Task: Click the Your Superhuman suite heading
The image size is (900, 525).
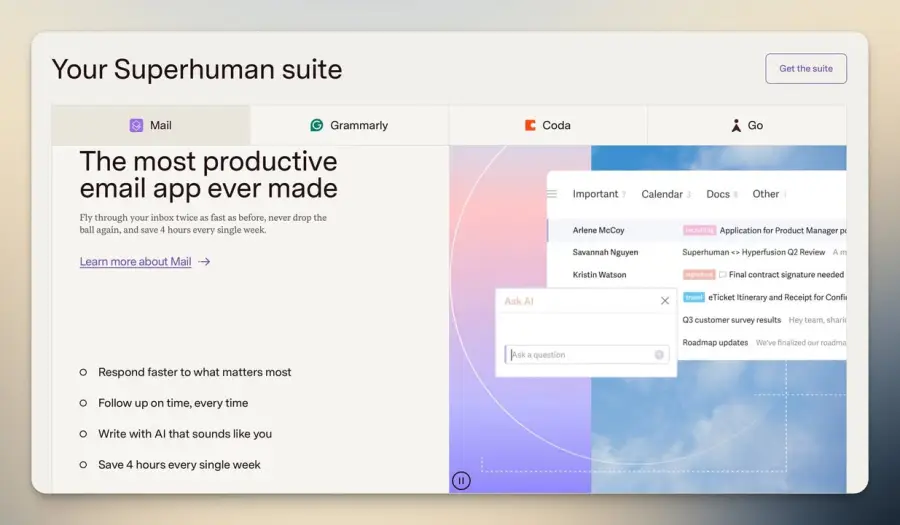Action: coord(197,69)
